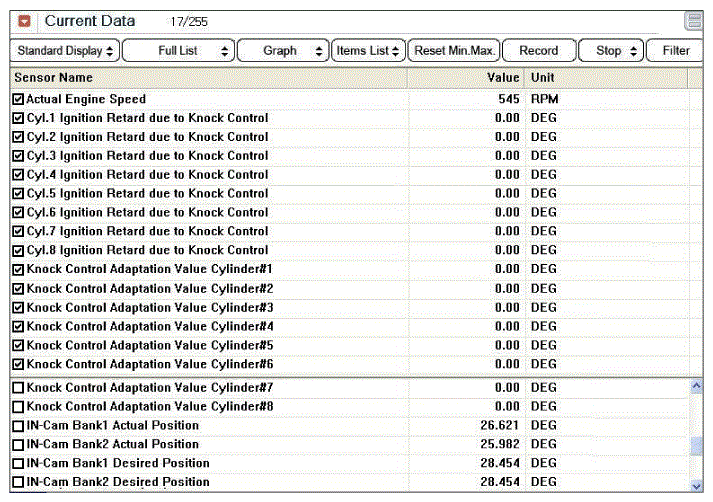
Task: Click the scrollbar down arrow
Action: 696,486
